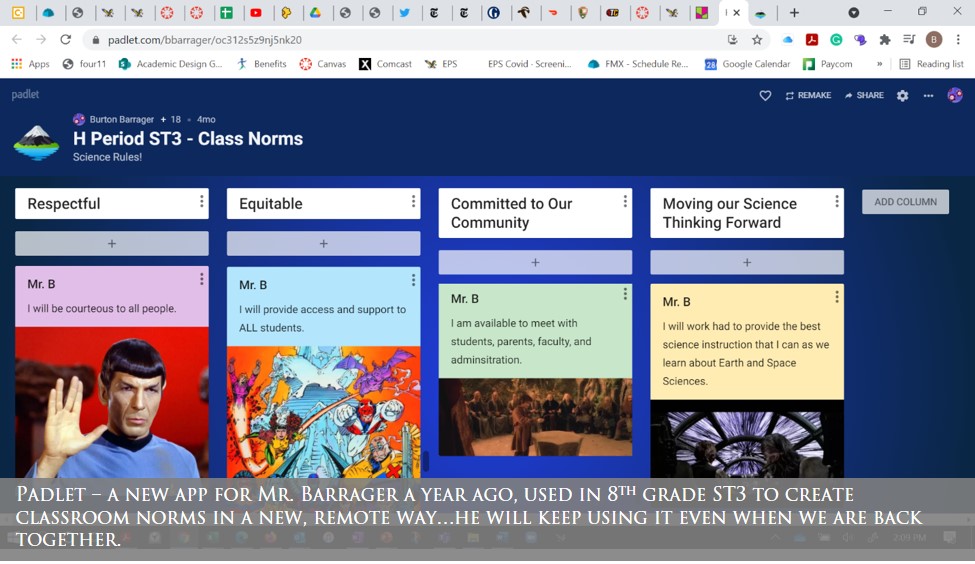
Task: Add a post under Respectful column
Action: [x=112, y=243]
